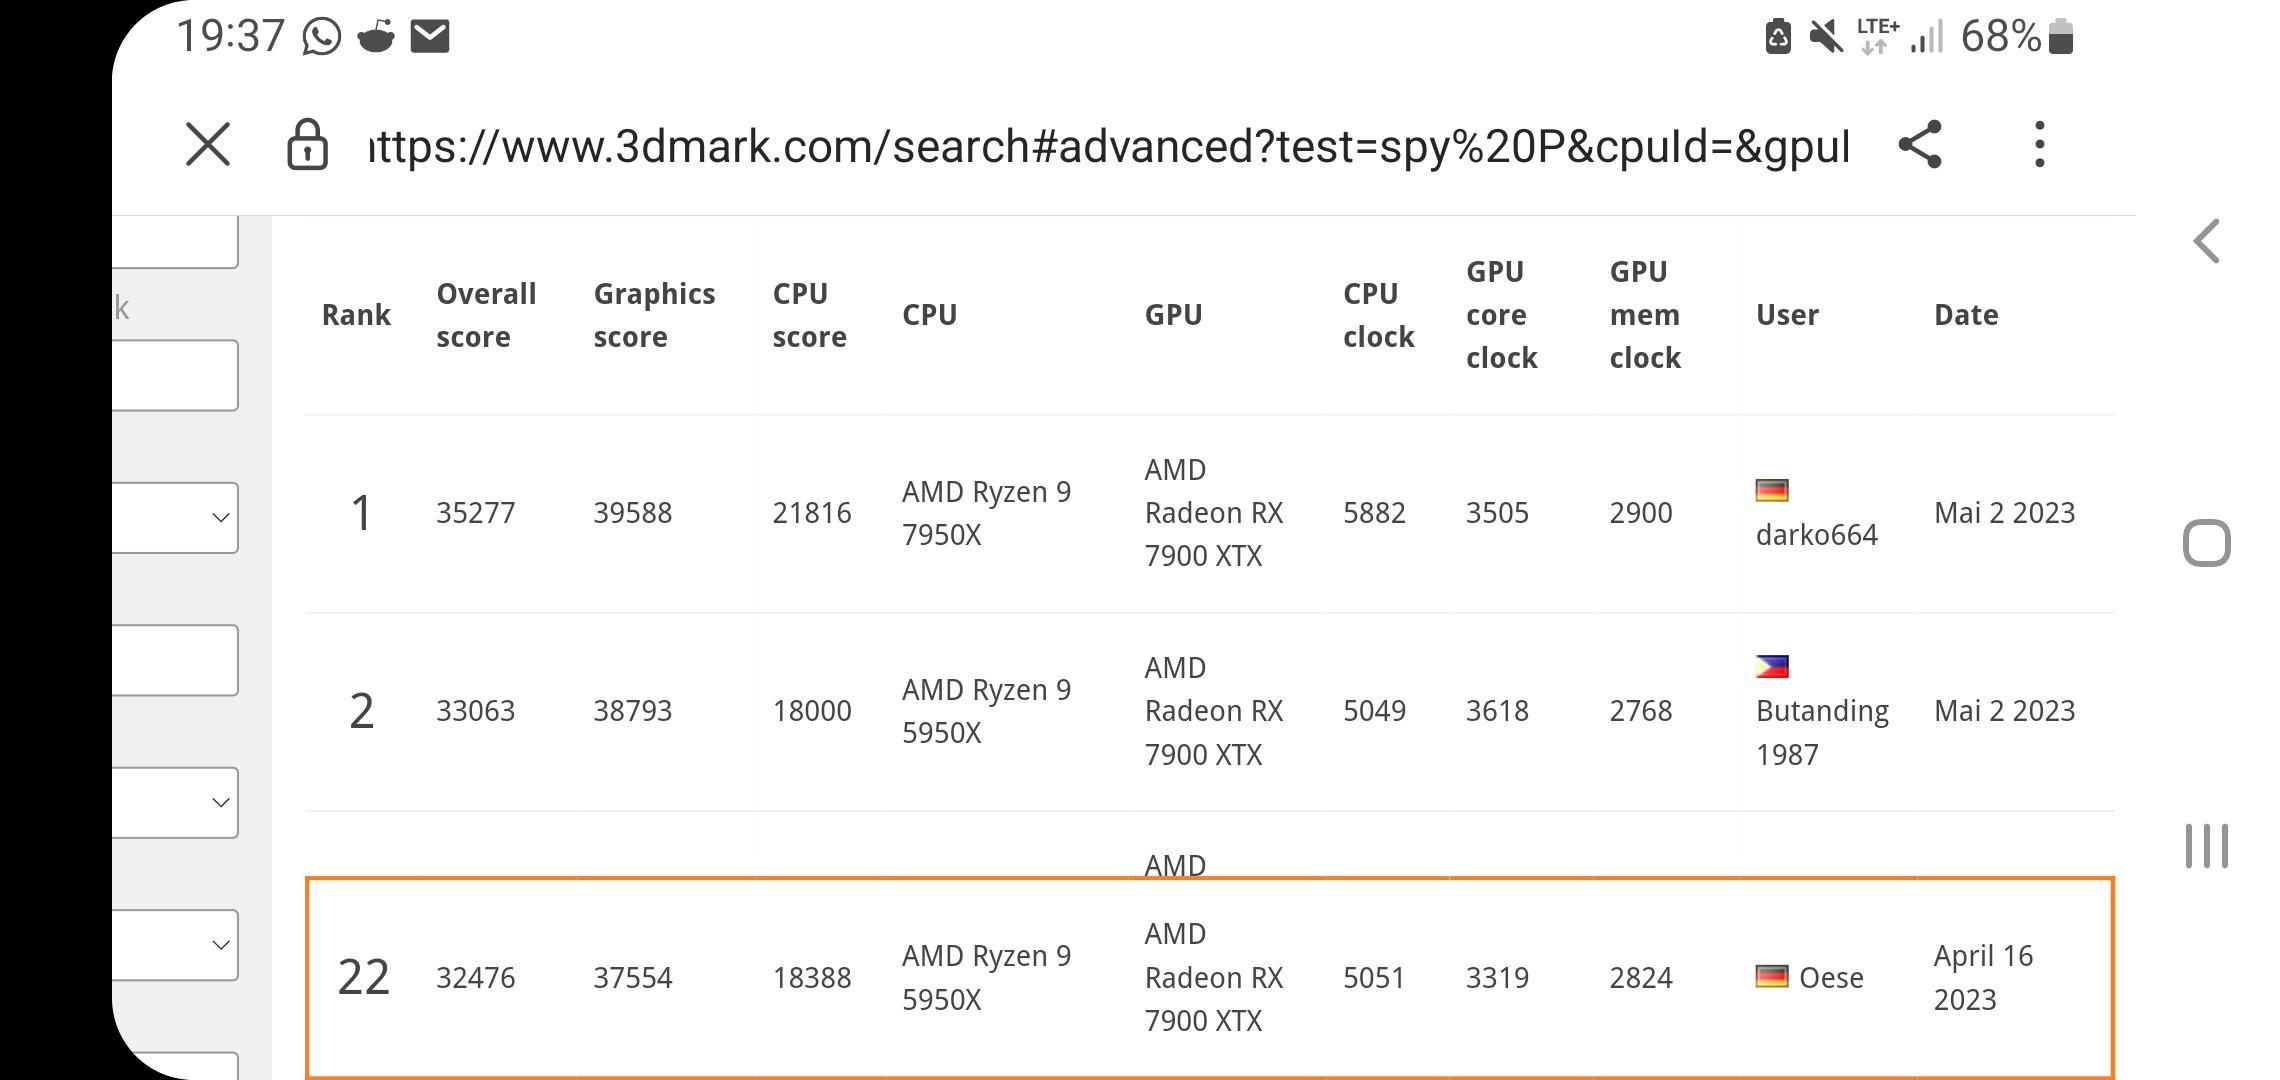Tap rank number 1

pyautogui.click(x=361, y=513)
